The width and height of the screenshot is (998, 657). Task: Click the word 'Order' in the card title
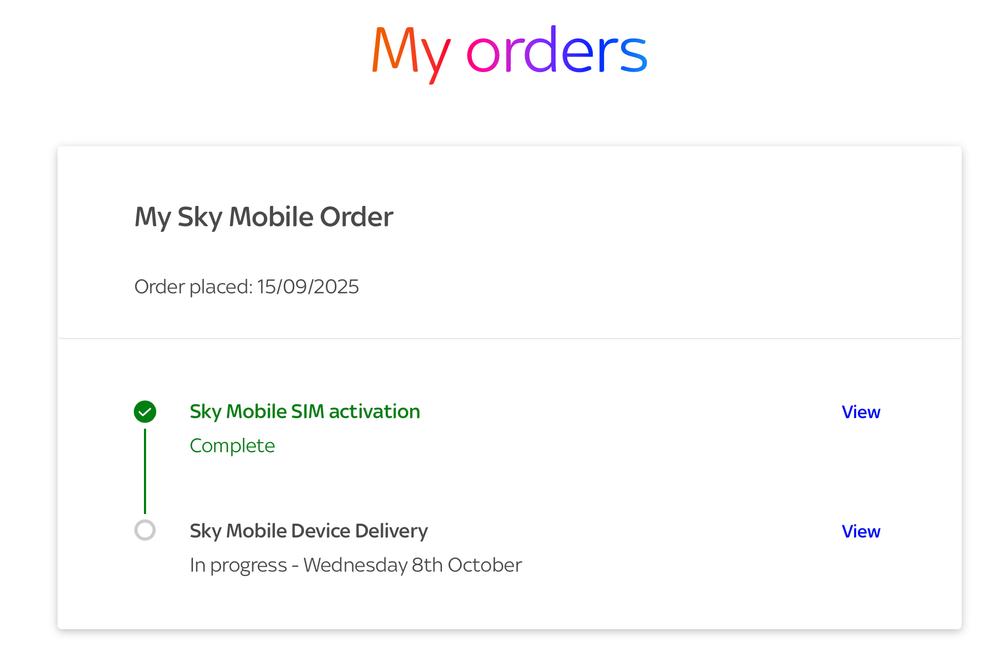[356, 217]
